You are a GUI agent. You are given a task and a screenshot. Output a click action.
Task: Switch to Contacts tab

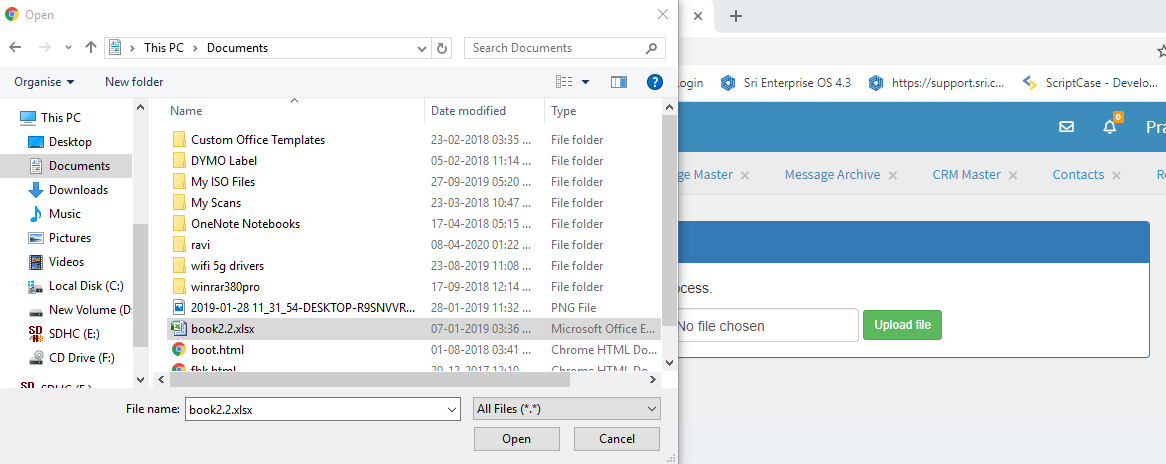(x=1078, y=175)
